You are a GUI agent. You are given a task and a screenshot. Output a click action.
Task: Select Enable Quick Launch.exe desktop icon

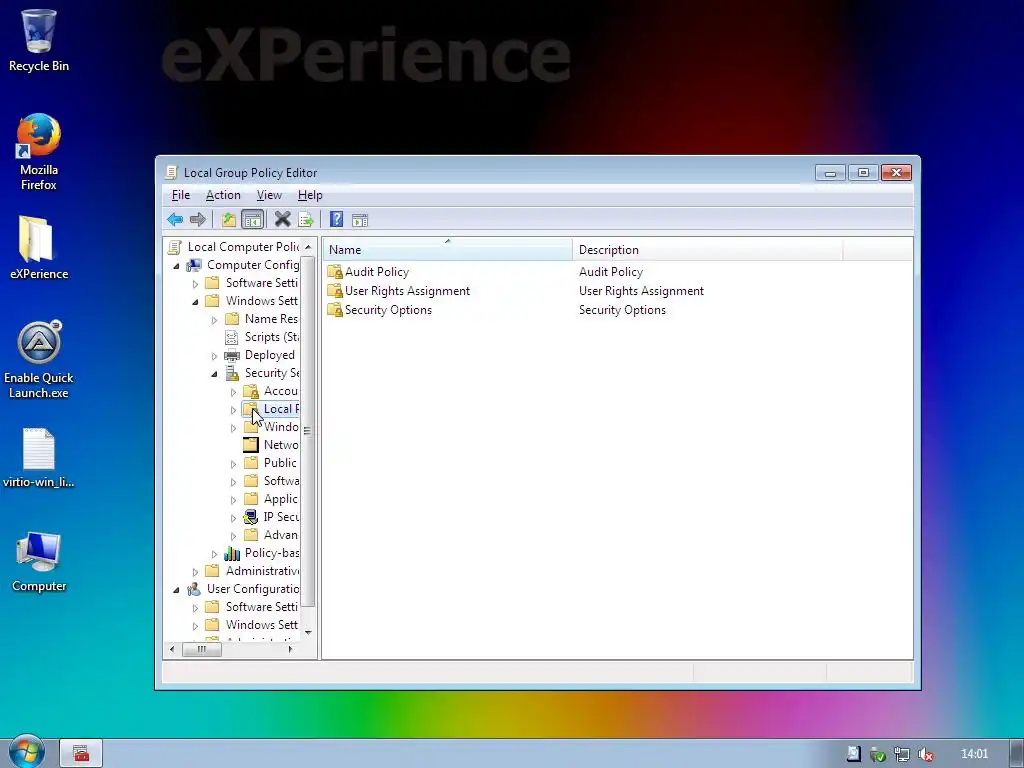coord(39,359)
